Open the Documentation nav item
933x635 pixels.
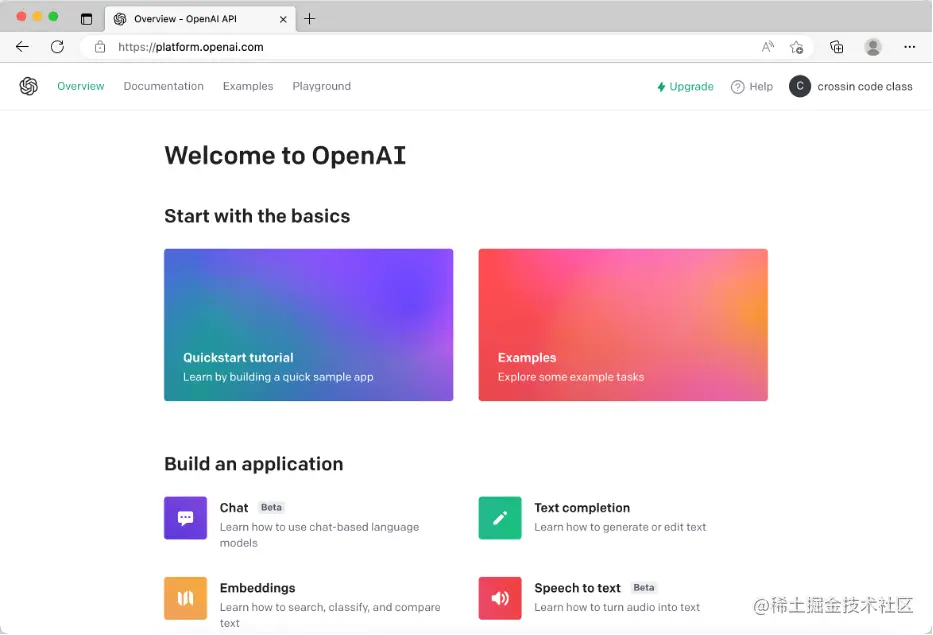coord(164,86)
